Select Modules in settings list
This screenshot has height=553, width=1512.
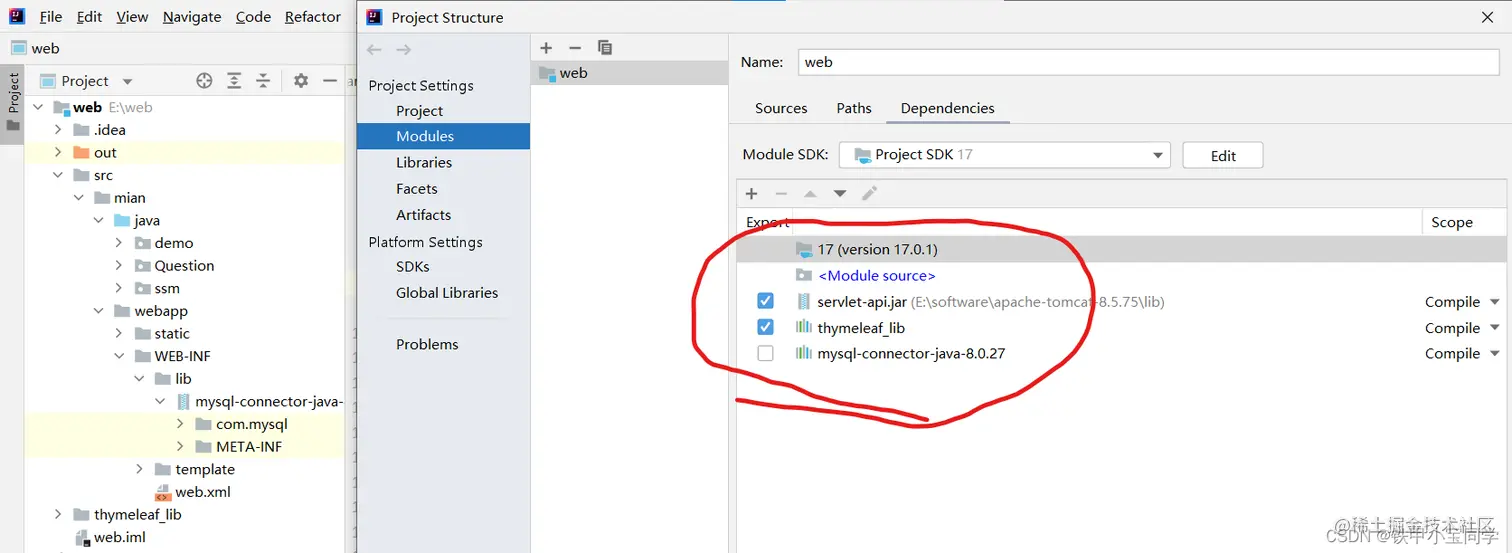[x=443, y=136]
